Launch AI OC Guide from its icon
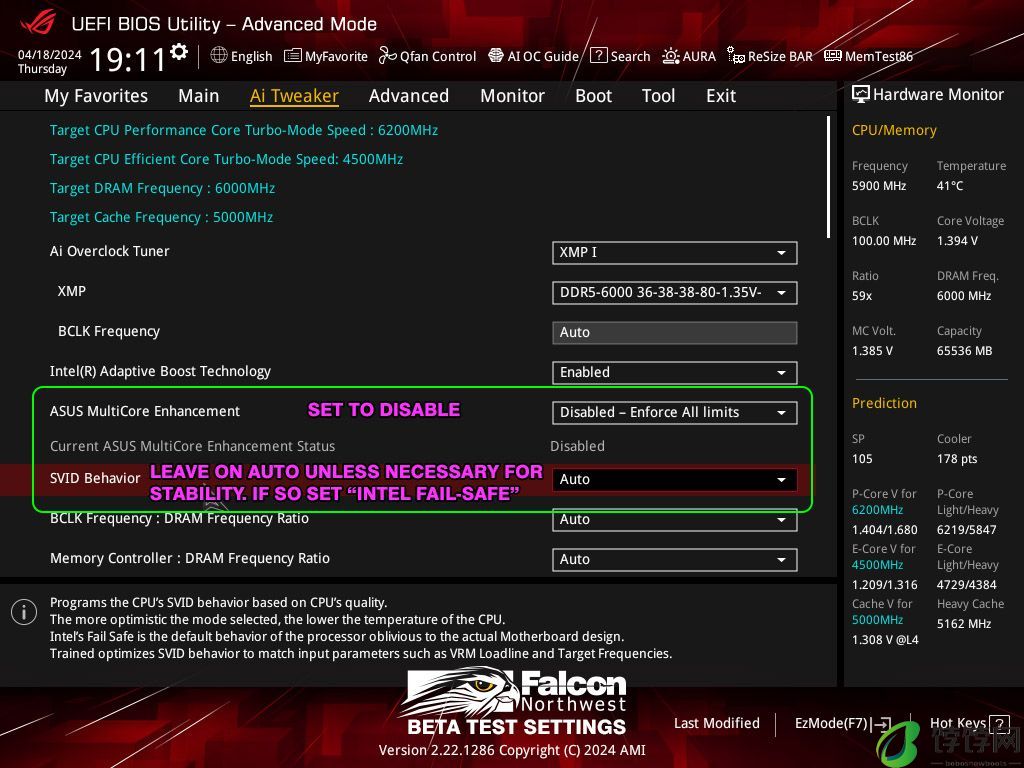 [496, 56]
